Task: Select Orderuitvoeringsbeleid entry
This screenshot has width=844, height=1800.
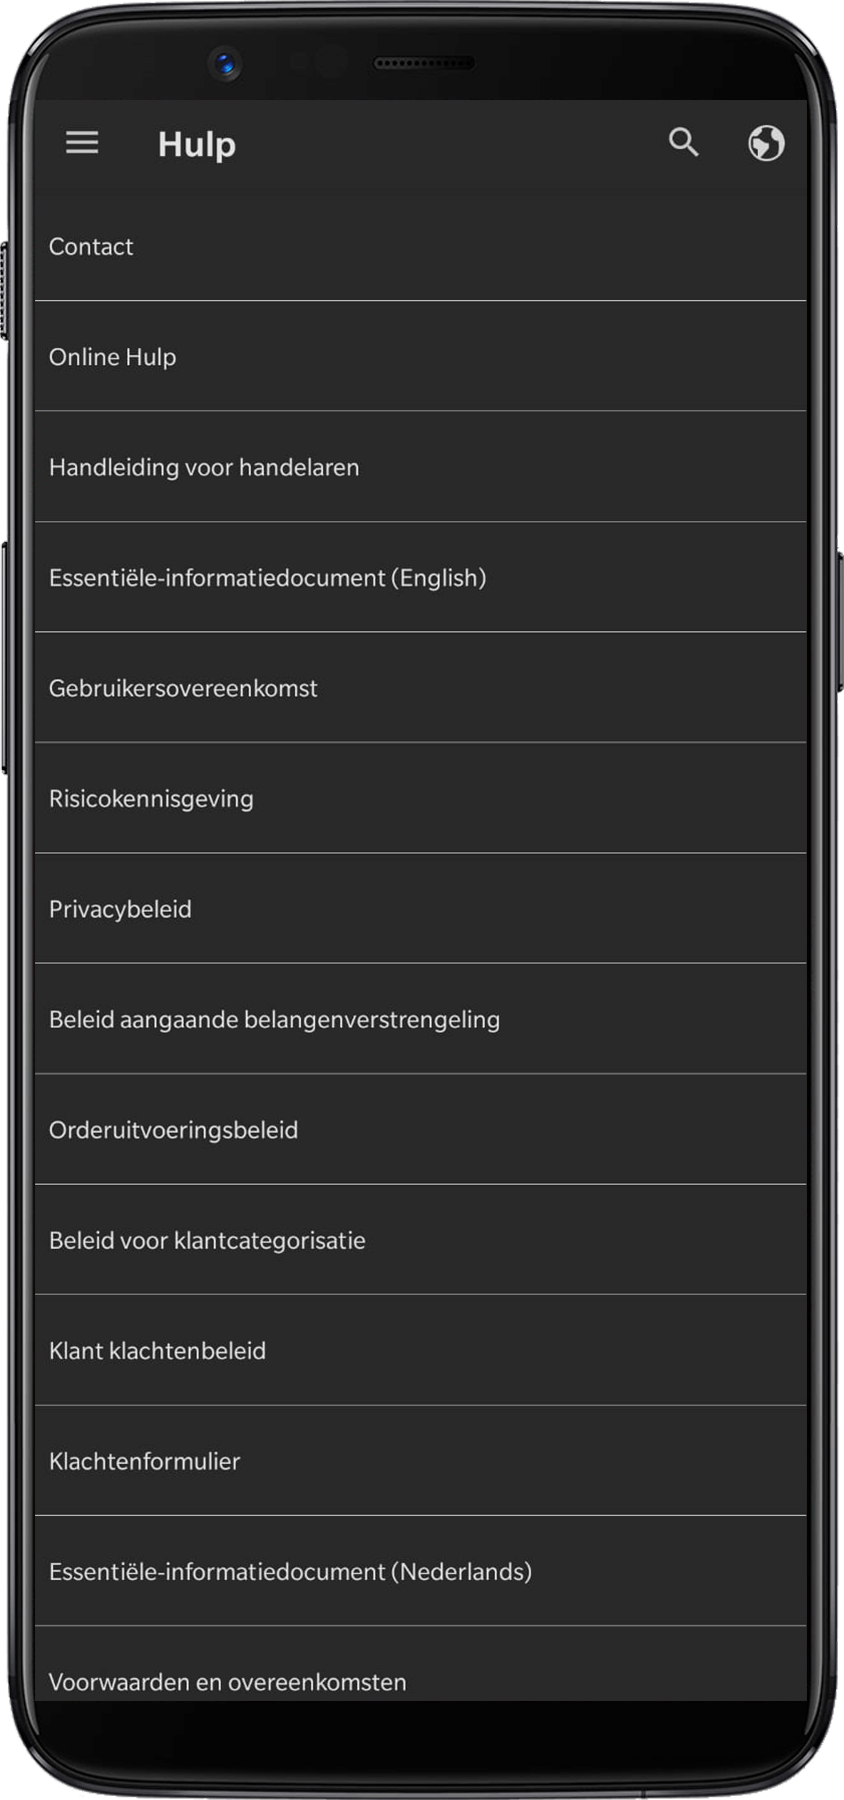Action: [x=173, y=1130]
